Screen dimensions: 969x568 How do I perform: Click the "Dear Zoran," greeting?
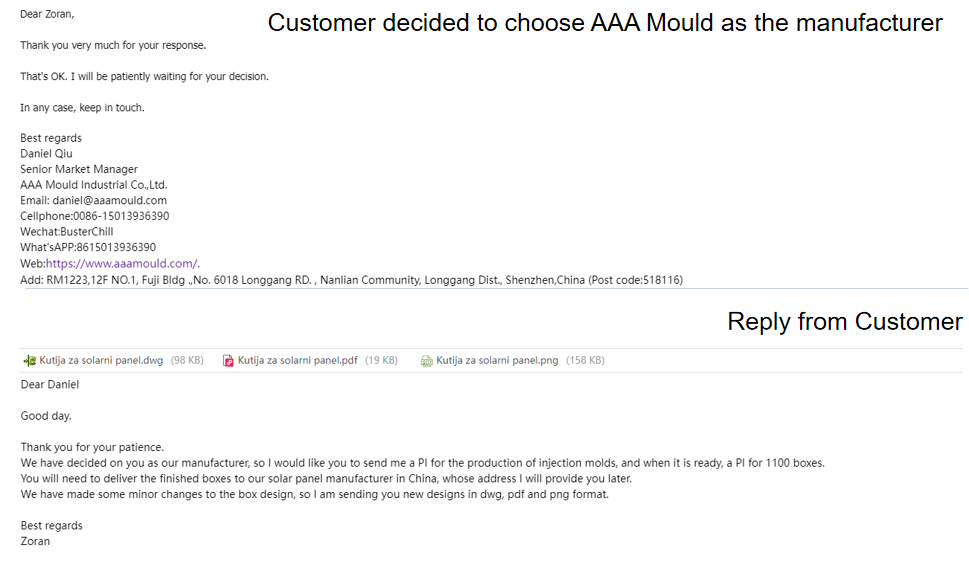pos(47,15)
